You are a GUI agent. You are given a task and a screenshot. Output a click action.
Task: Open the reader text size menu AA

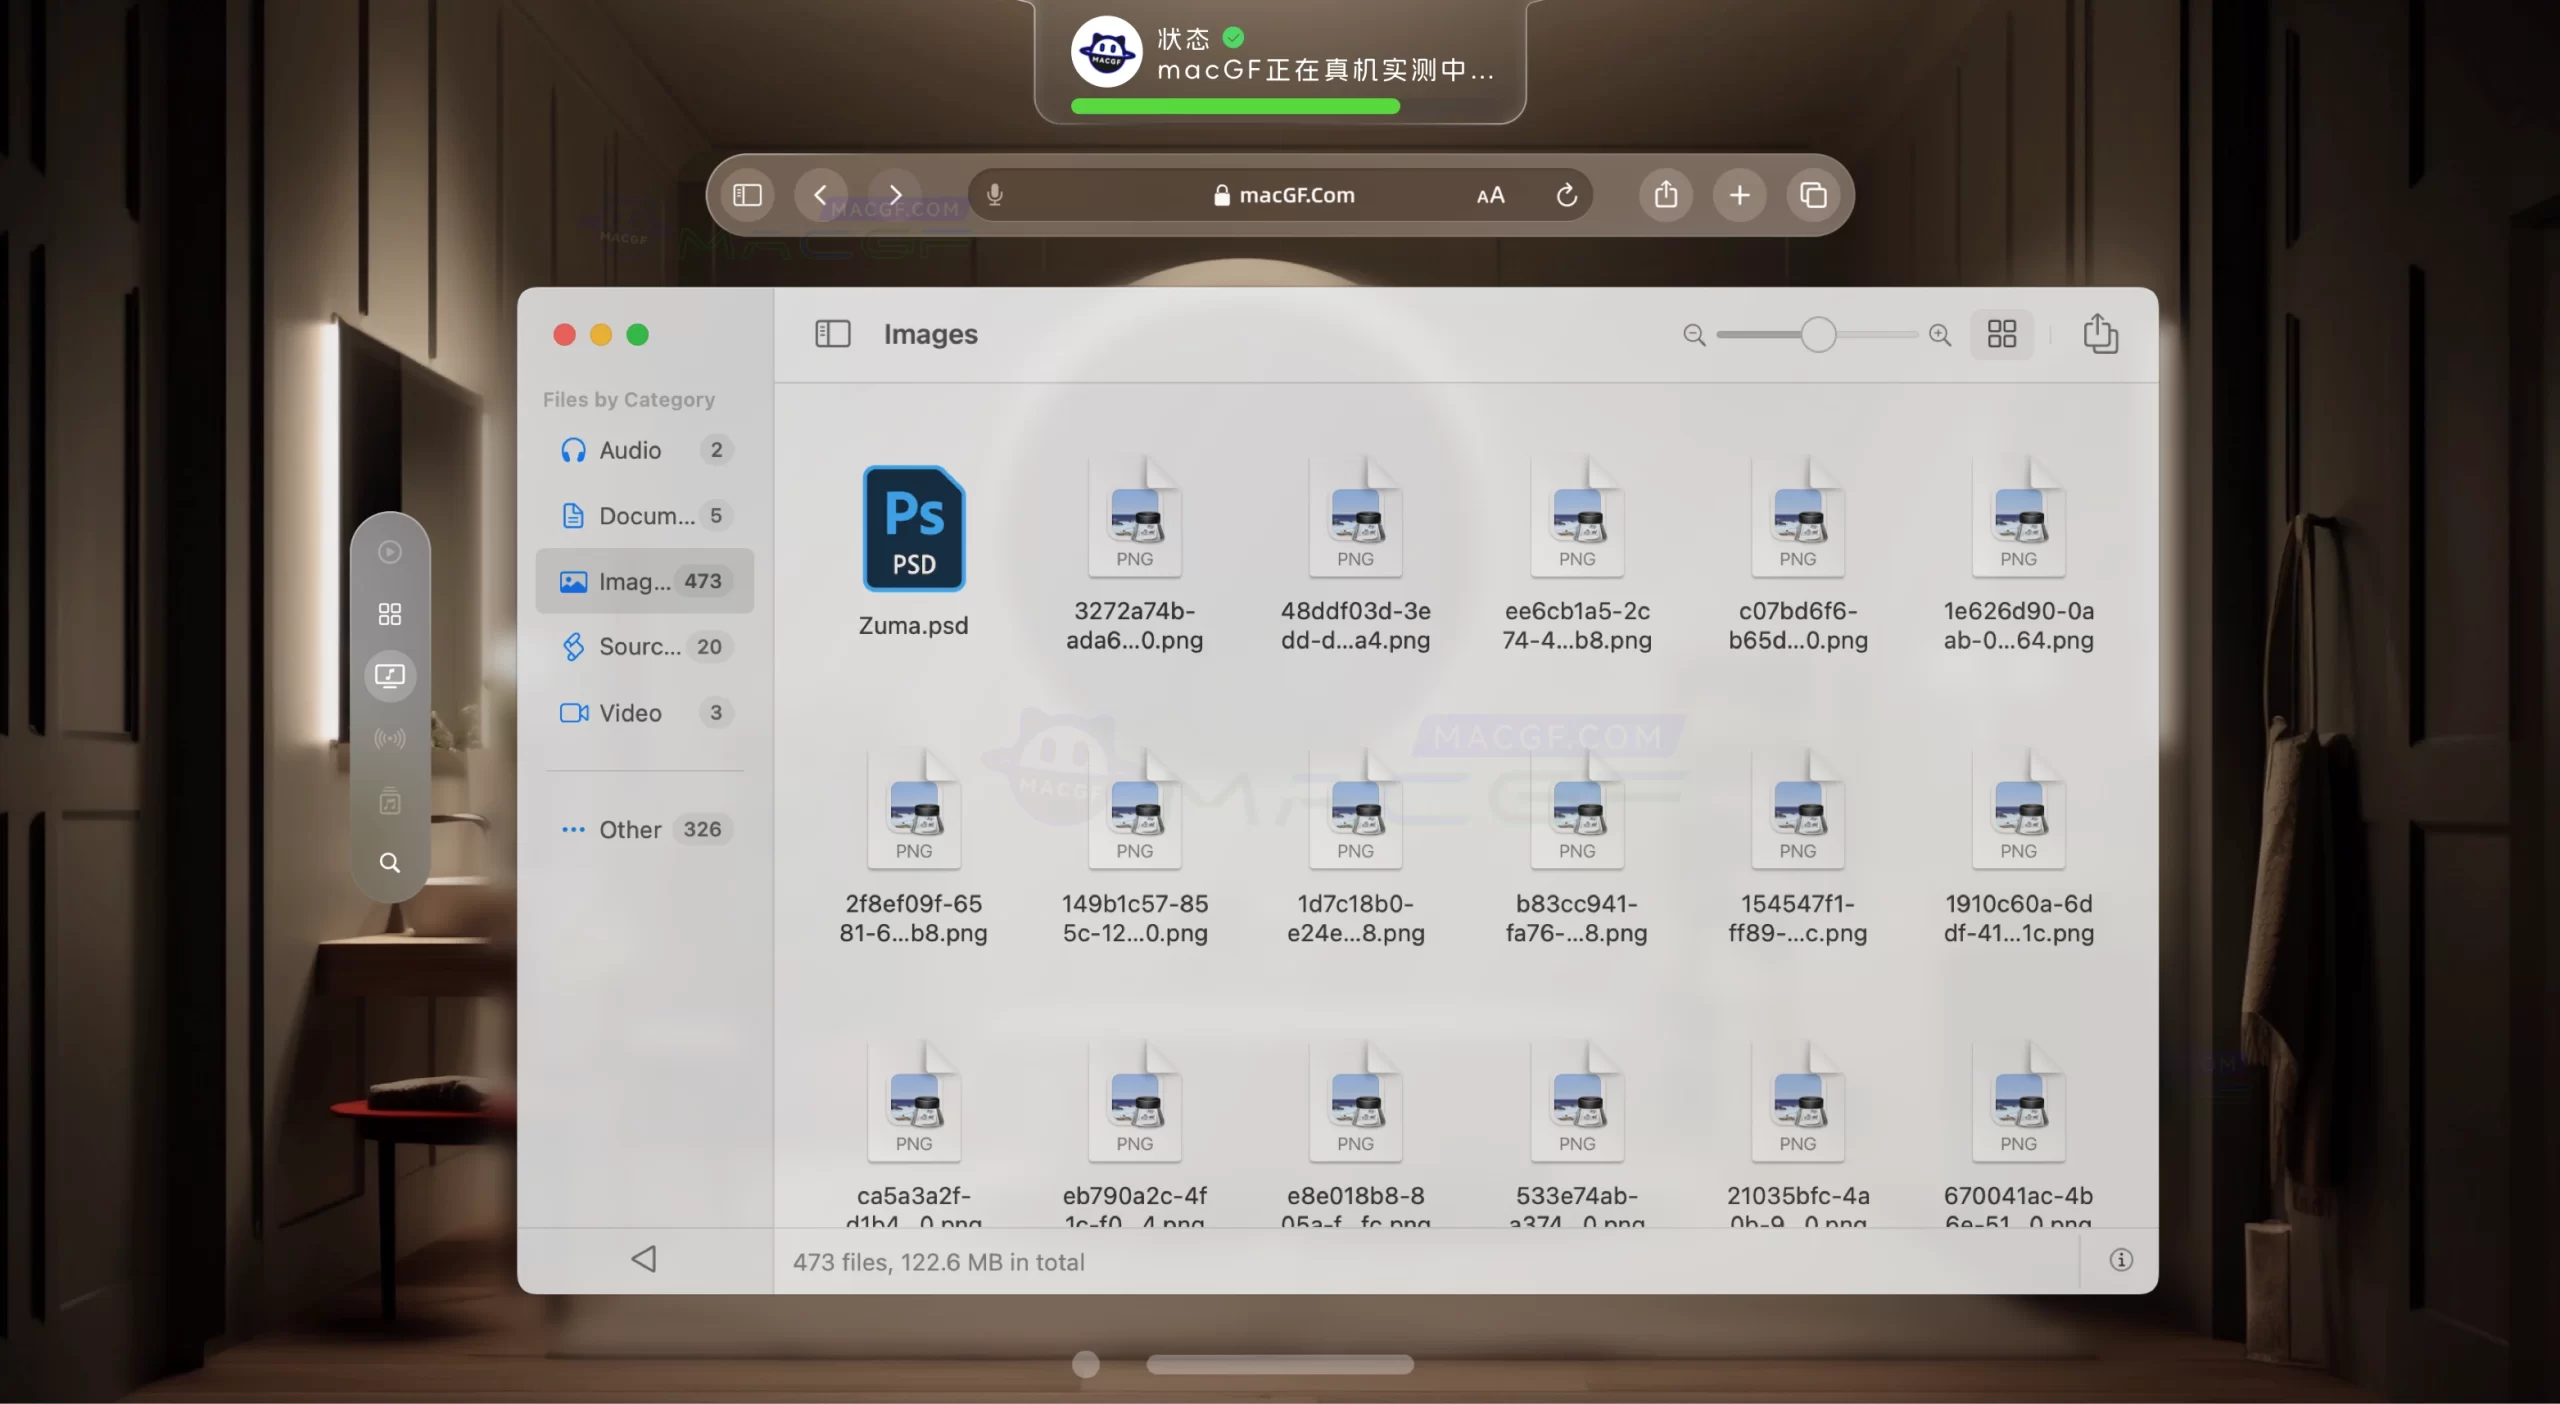click(x=1489, y=195)
